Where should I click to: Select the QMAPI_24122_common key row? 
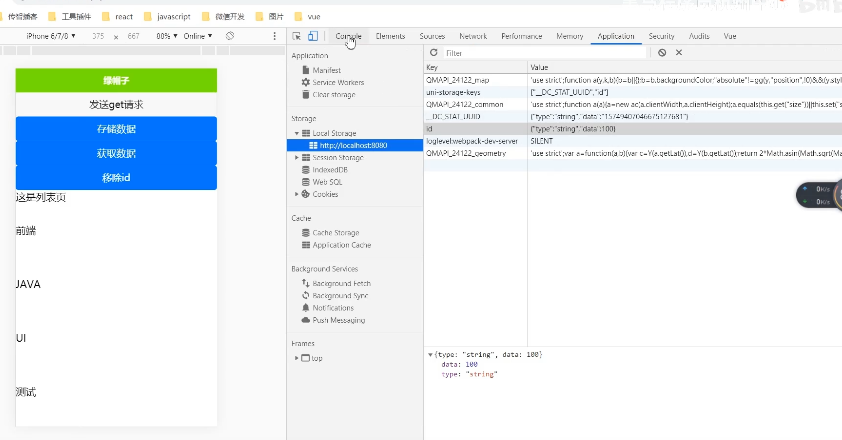[633, 104]
